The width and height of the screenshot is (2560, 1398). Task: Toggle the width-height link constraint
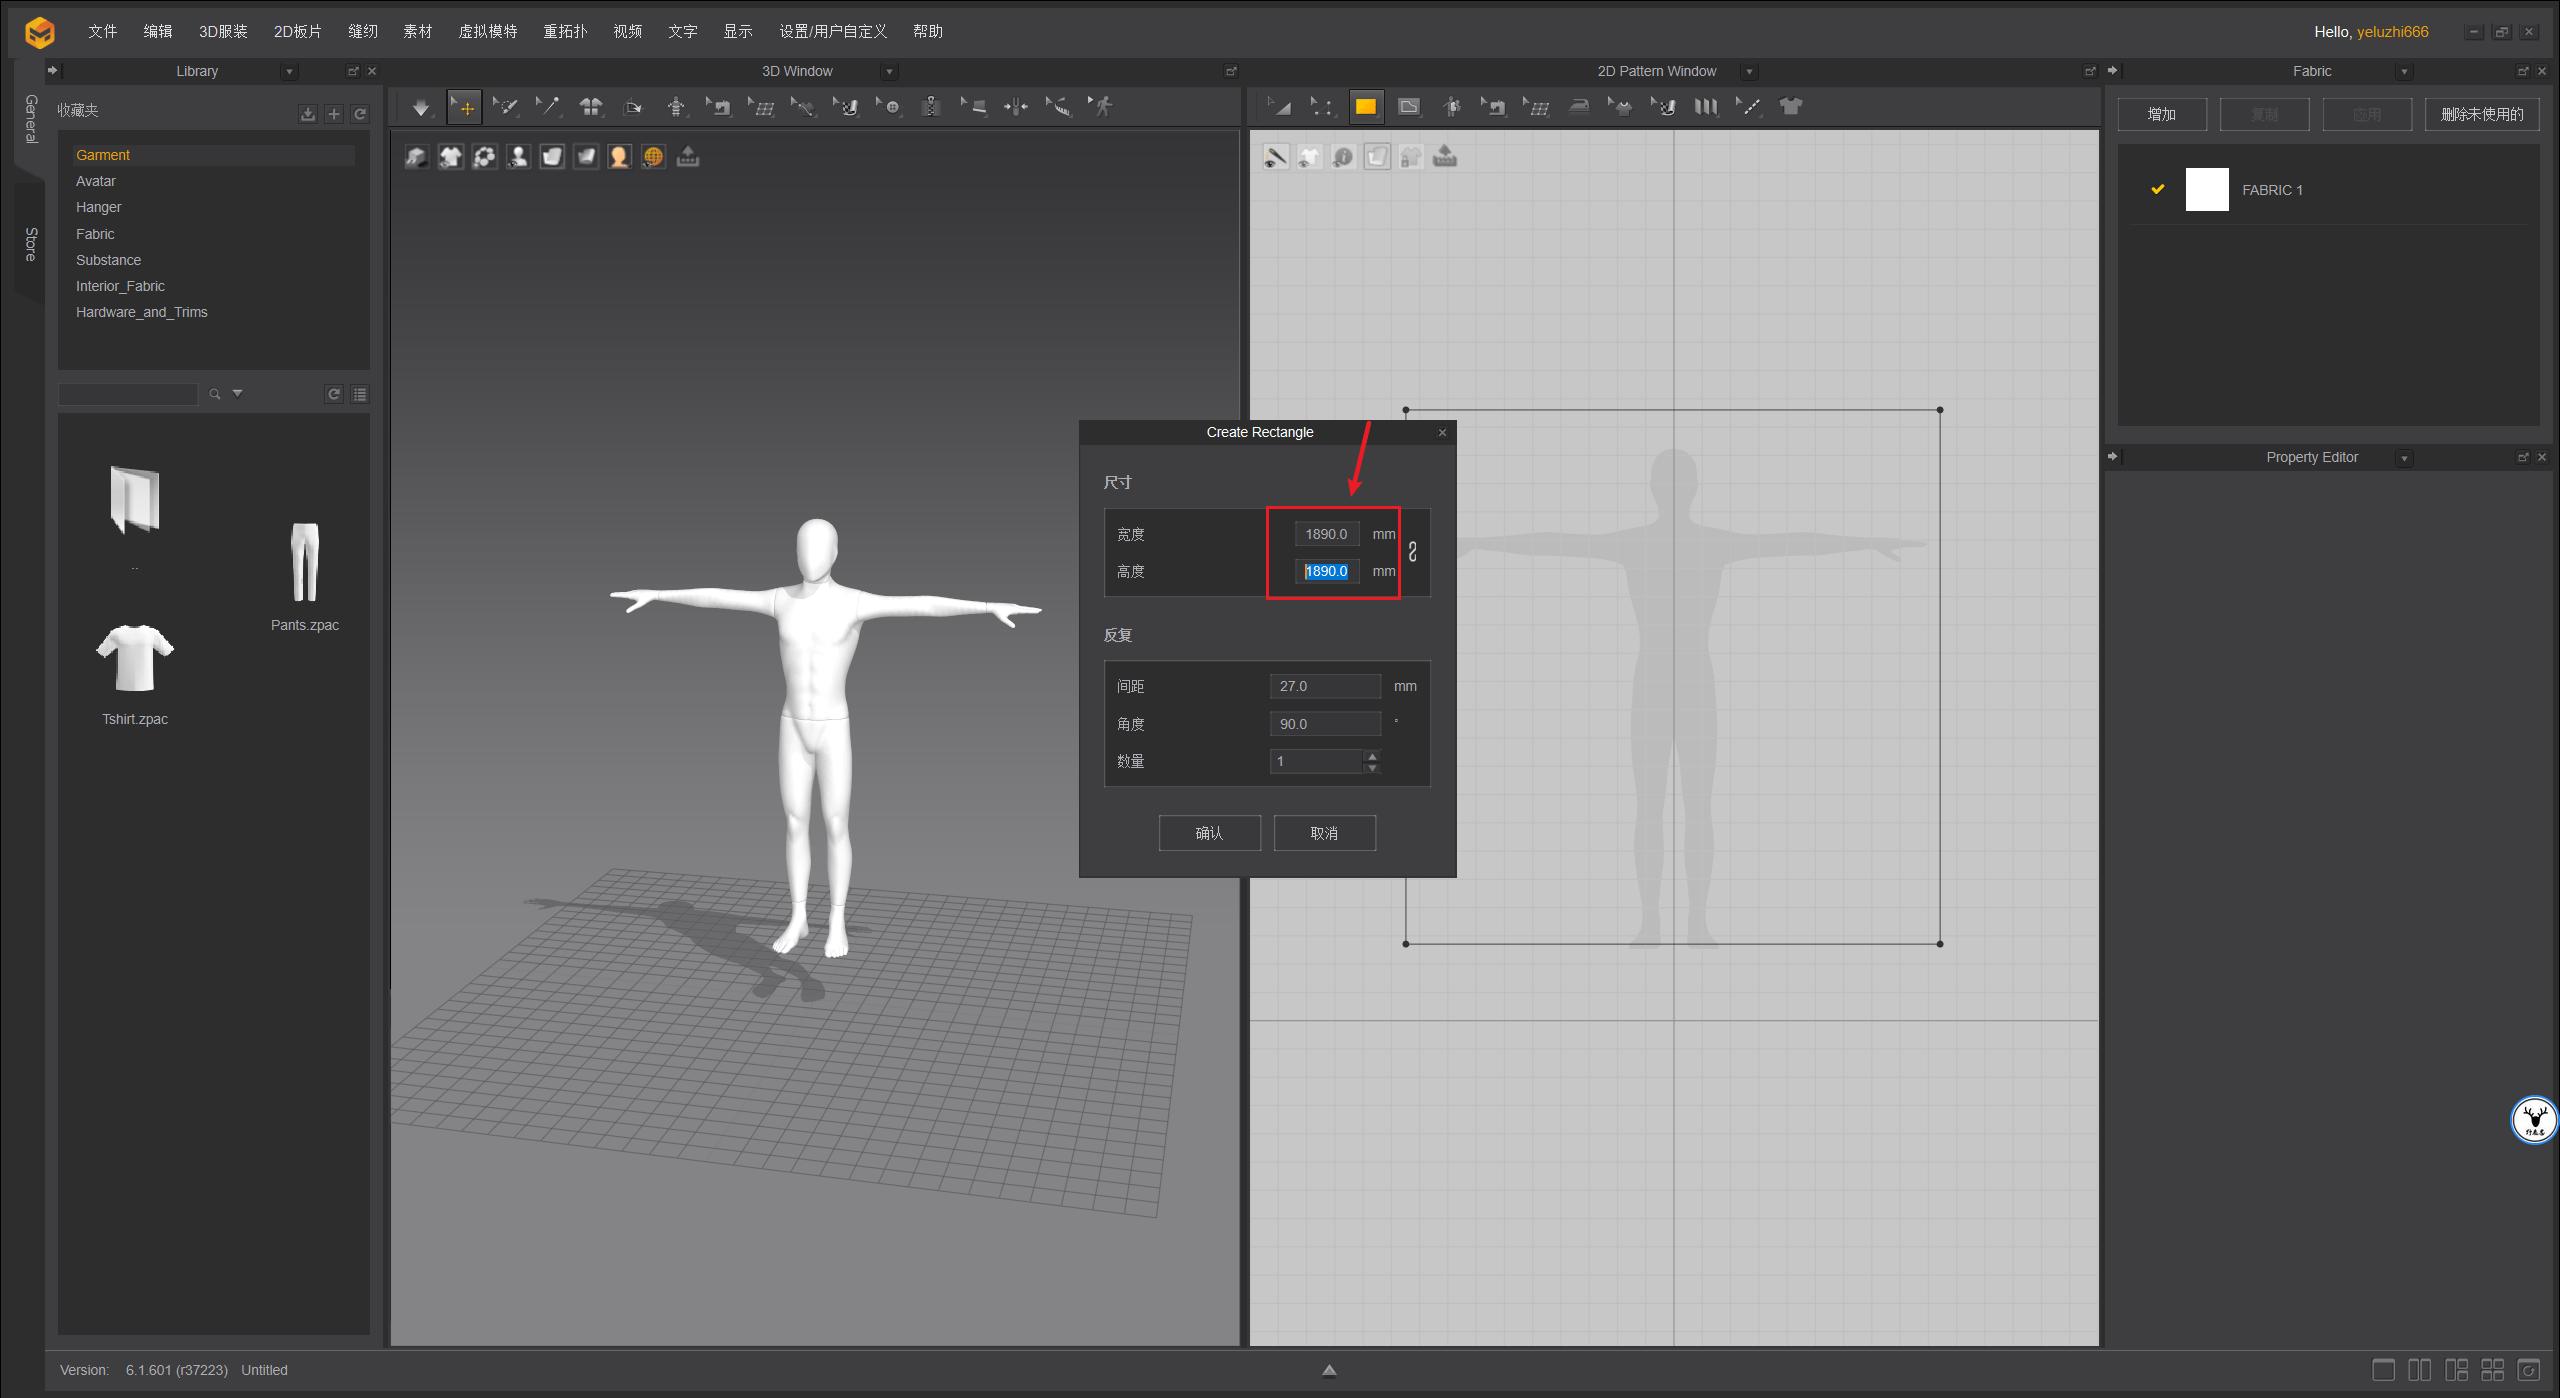[1412, 552]
